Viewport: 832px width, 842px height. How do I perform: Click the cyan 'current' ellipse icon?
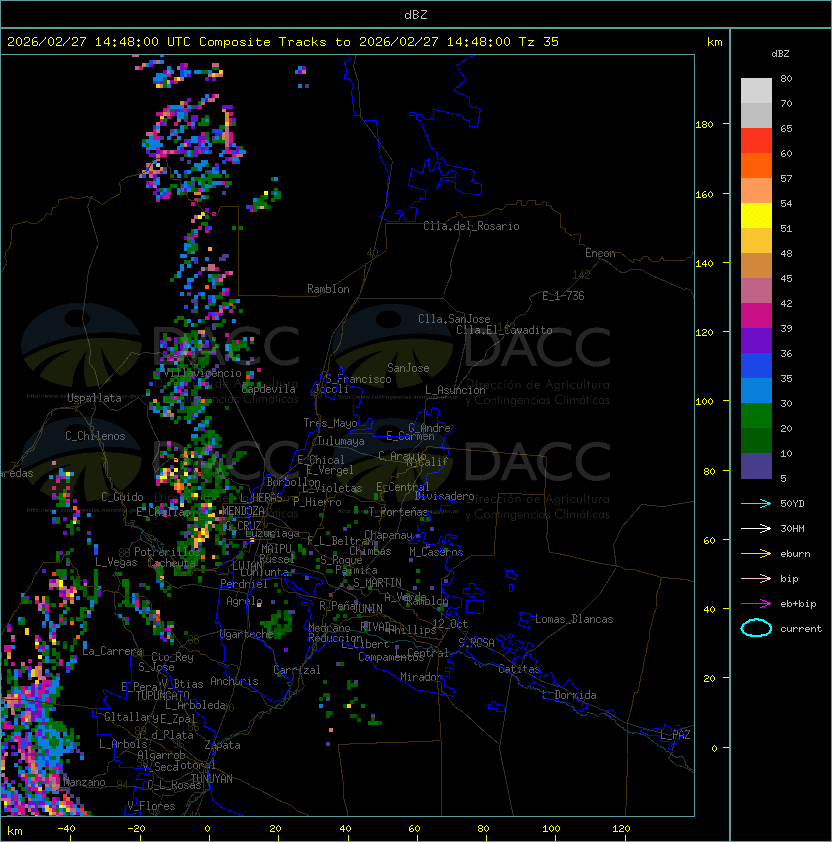point(756,628)
